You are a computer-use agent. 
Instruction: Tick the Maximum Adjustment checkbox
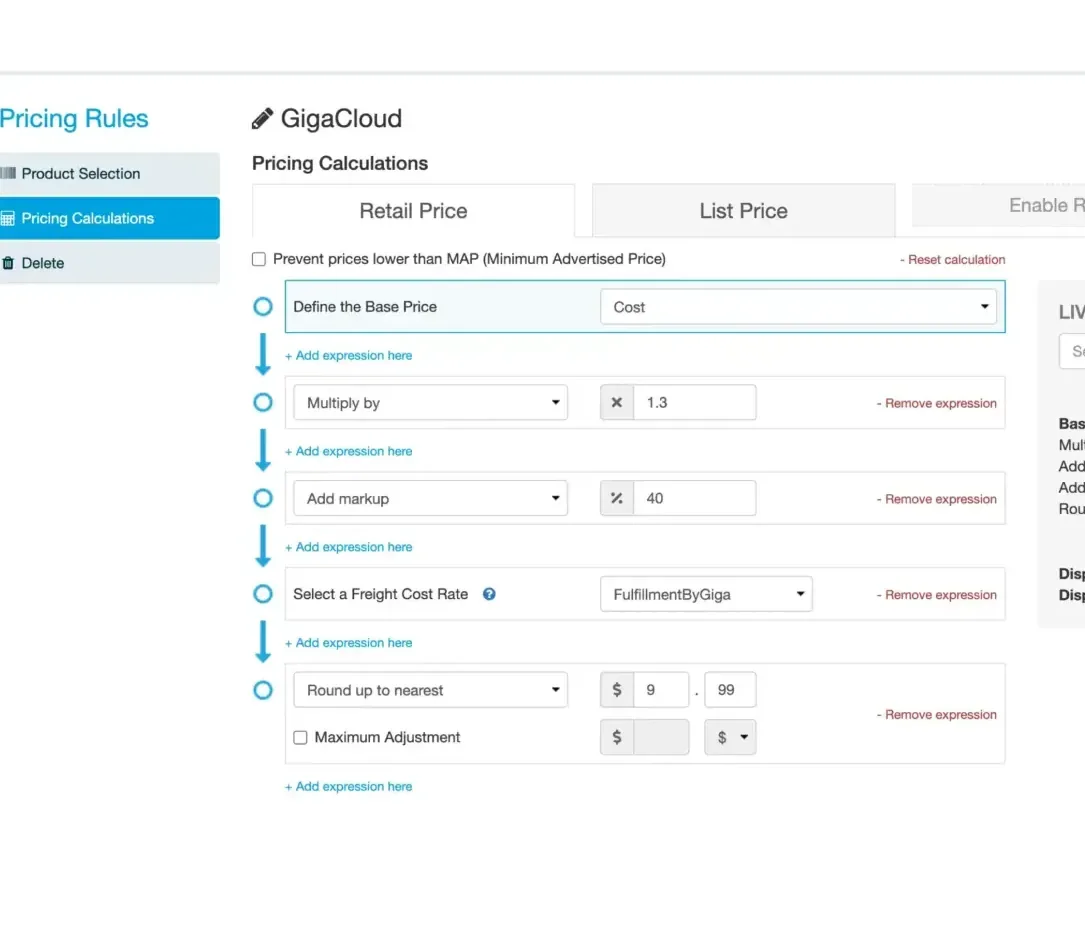(300, 737)
